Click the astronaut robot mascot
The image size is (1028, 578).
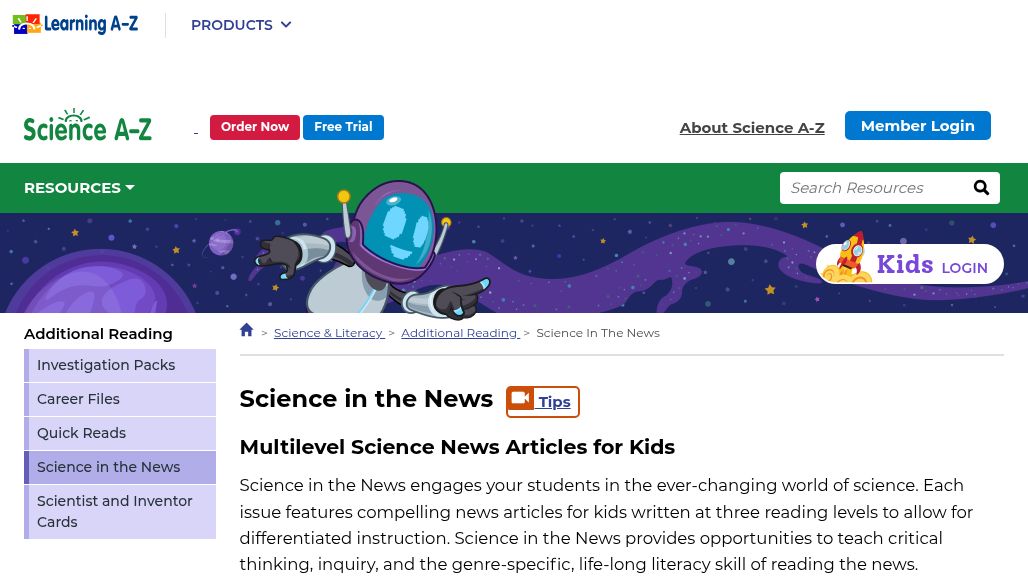pyautogui.click(x=374, y=250)
